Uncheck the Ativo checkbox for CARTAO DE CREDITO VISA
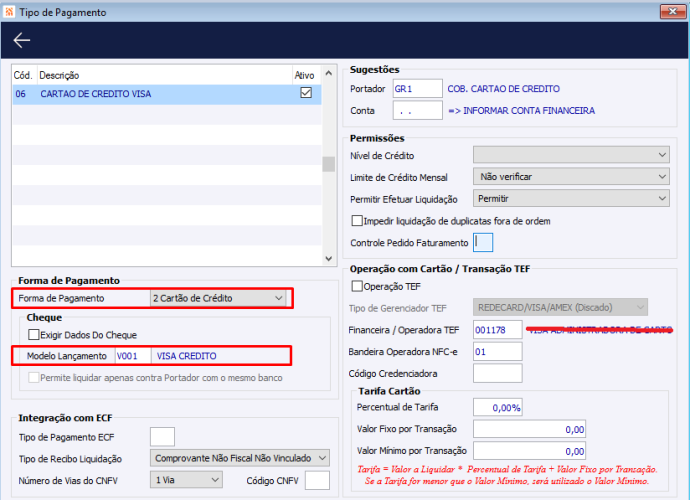This screenshot has height=500, width=690. click(x=306, y=93)
